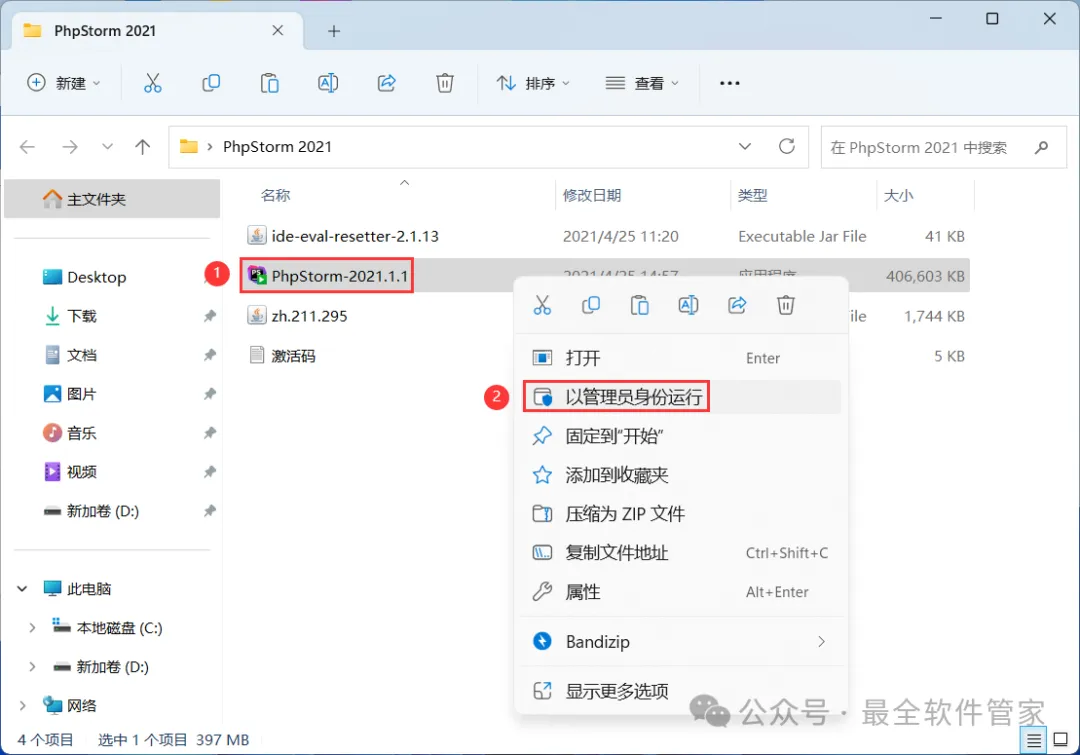This screenshot has height=755, width=1080.
Task: Click the Paste icon in the context menu
Action: (639, 305)
